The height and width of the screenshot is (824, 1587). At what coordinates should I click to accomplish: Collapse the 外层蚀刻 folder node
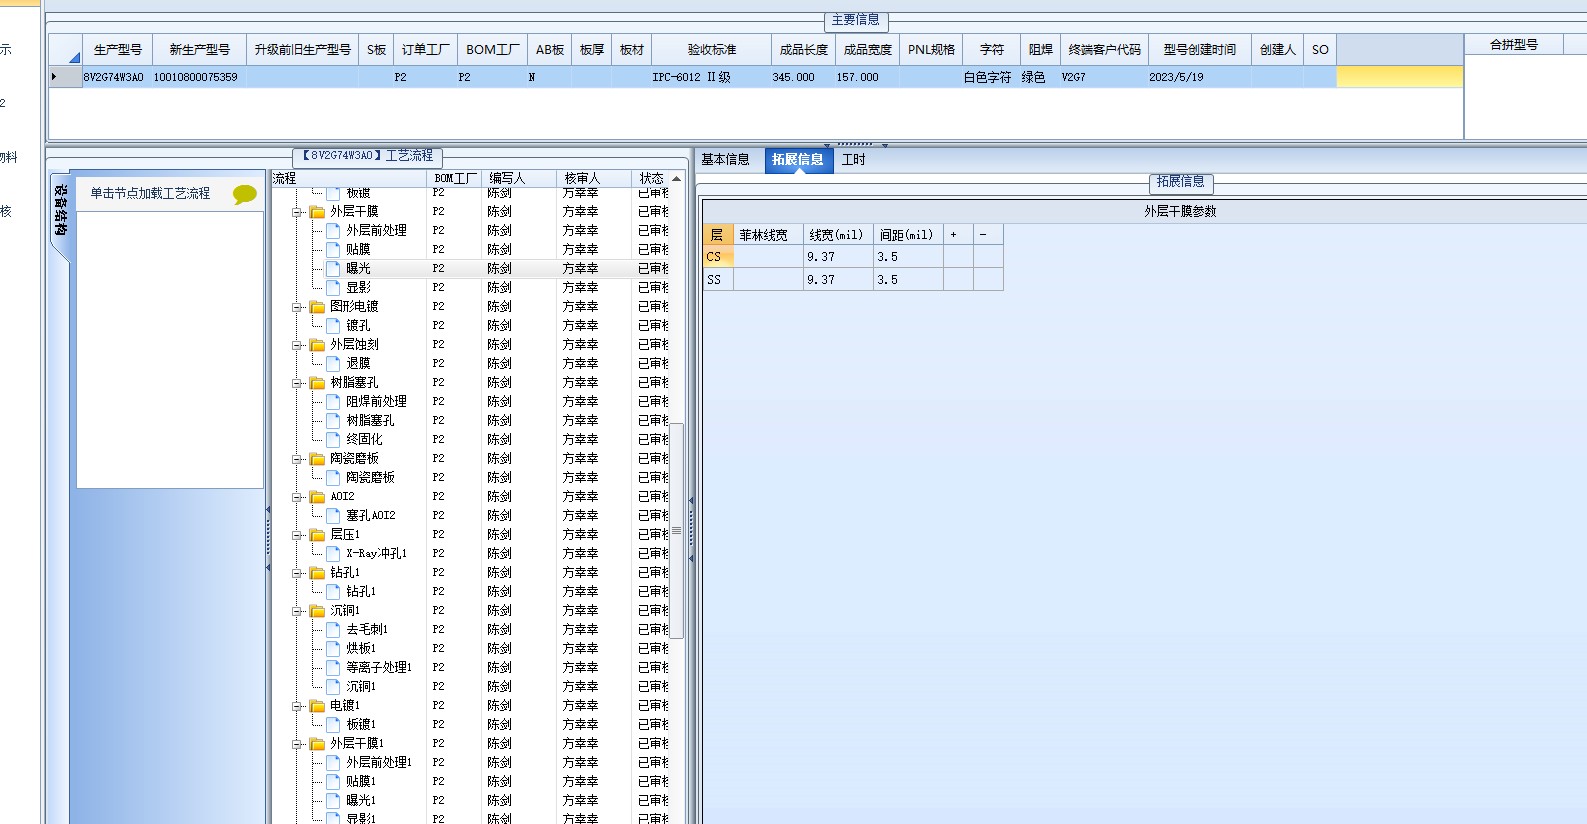297,345
